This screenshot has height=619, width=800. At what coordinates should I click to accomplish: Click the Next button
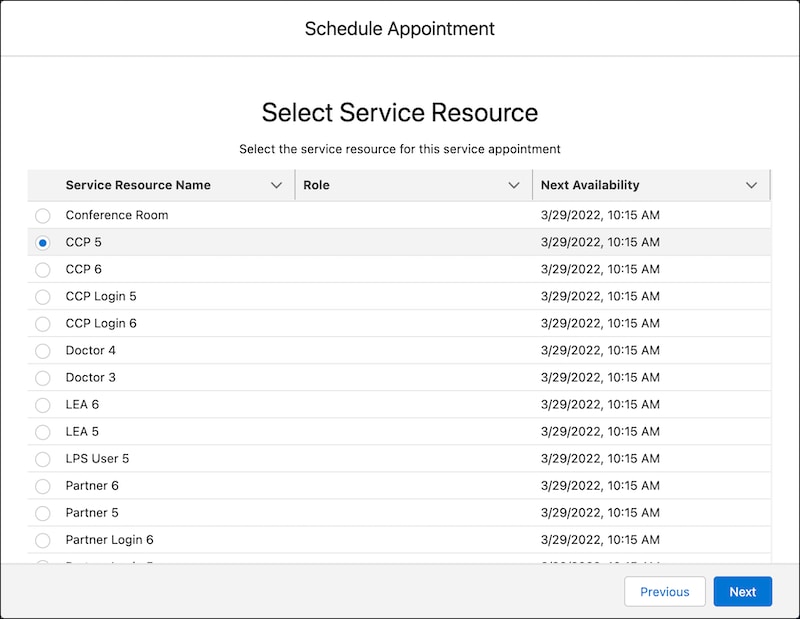pos(743,592)
